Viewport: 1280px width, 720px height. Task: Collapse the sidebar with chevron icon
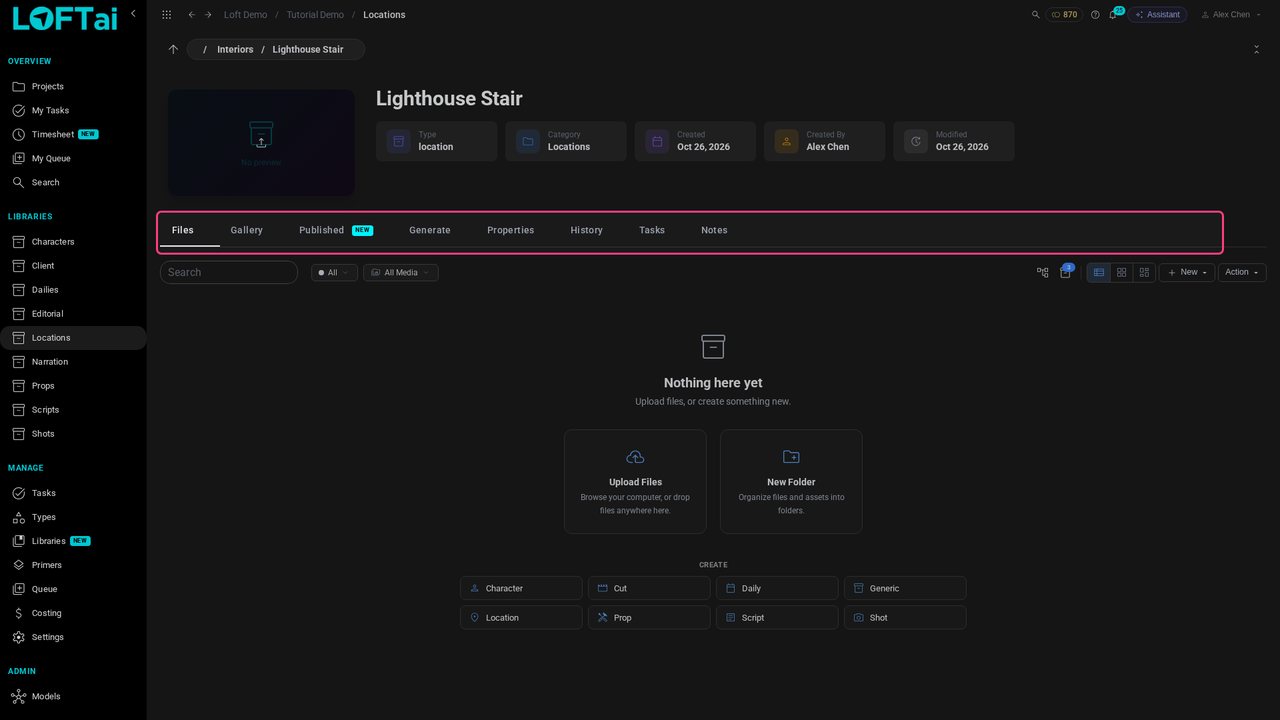pyautogui.click(x=133, y=14)
